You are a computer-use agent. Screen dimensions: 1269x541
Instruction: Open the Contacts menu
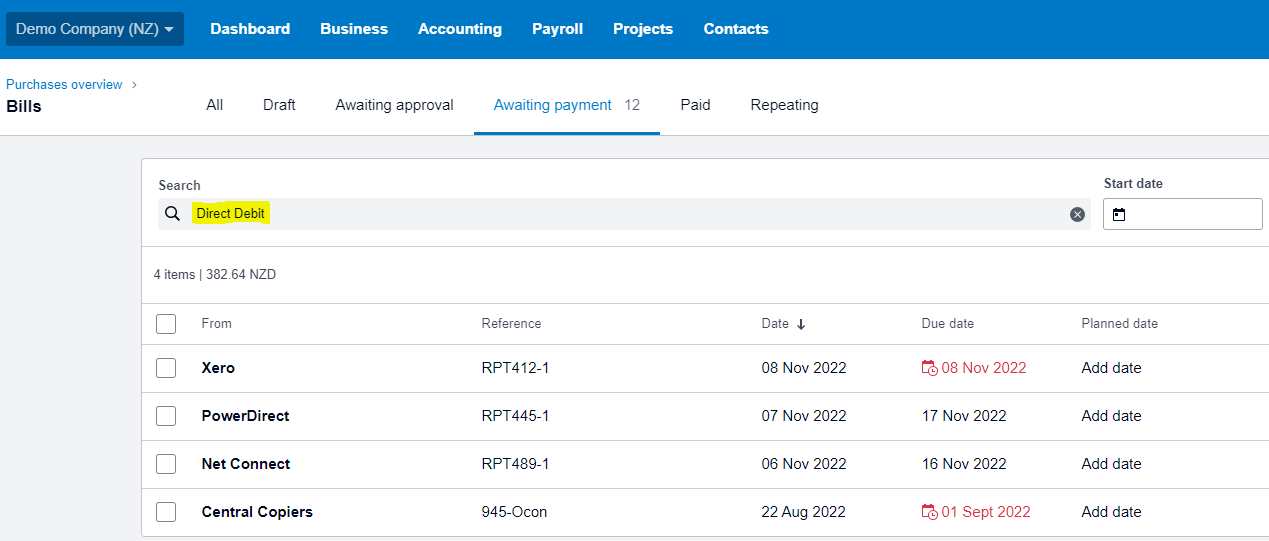click(x=736, y=29)
